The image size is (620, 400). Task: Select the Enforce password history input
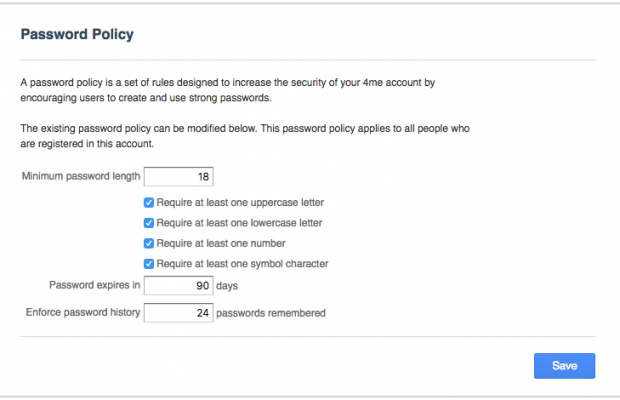coord(179,314)
